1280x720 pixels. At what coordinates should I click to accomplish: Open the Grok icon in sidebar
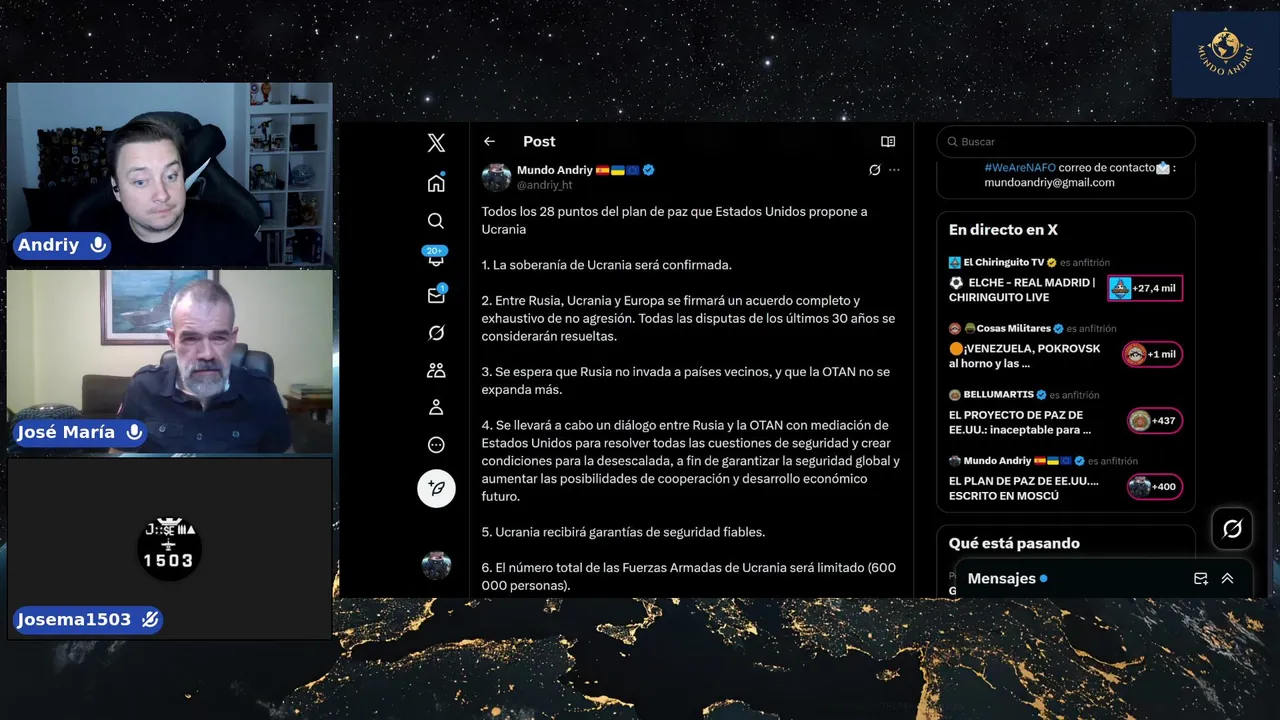click(x=436, y=333)
